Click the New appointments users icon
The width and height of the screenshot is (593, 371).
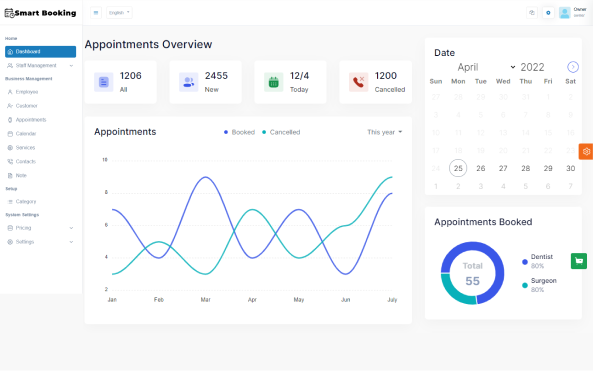tap(188, 82)
